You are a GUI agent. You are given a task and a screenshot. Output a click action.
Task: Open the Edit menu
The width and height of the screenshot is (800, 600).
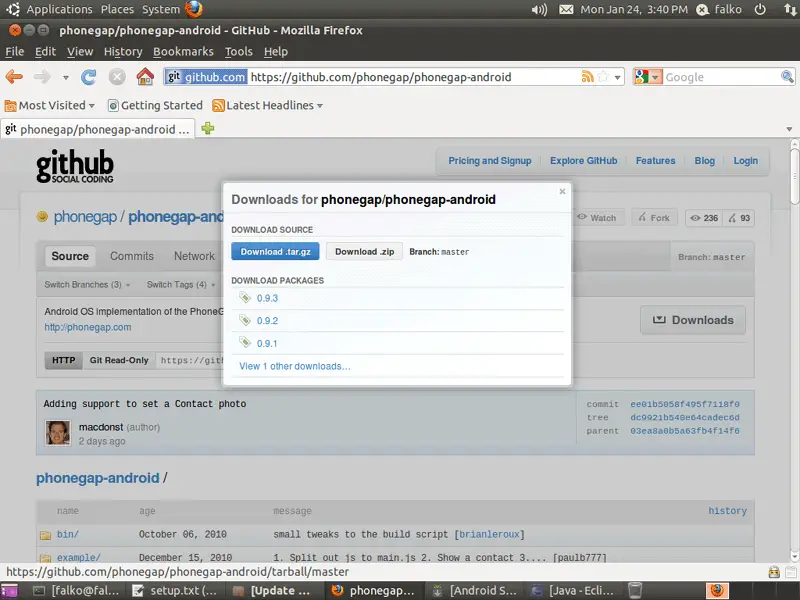pyautogui.click(x=45, y=52)
